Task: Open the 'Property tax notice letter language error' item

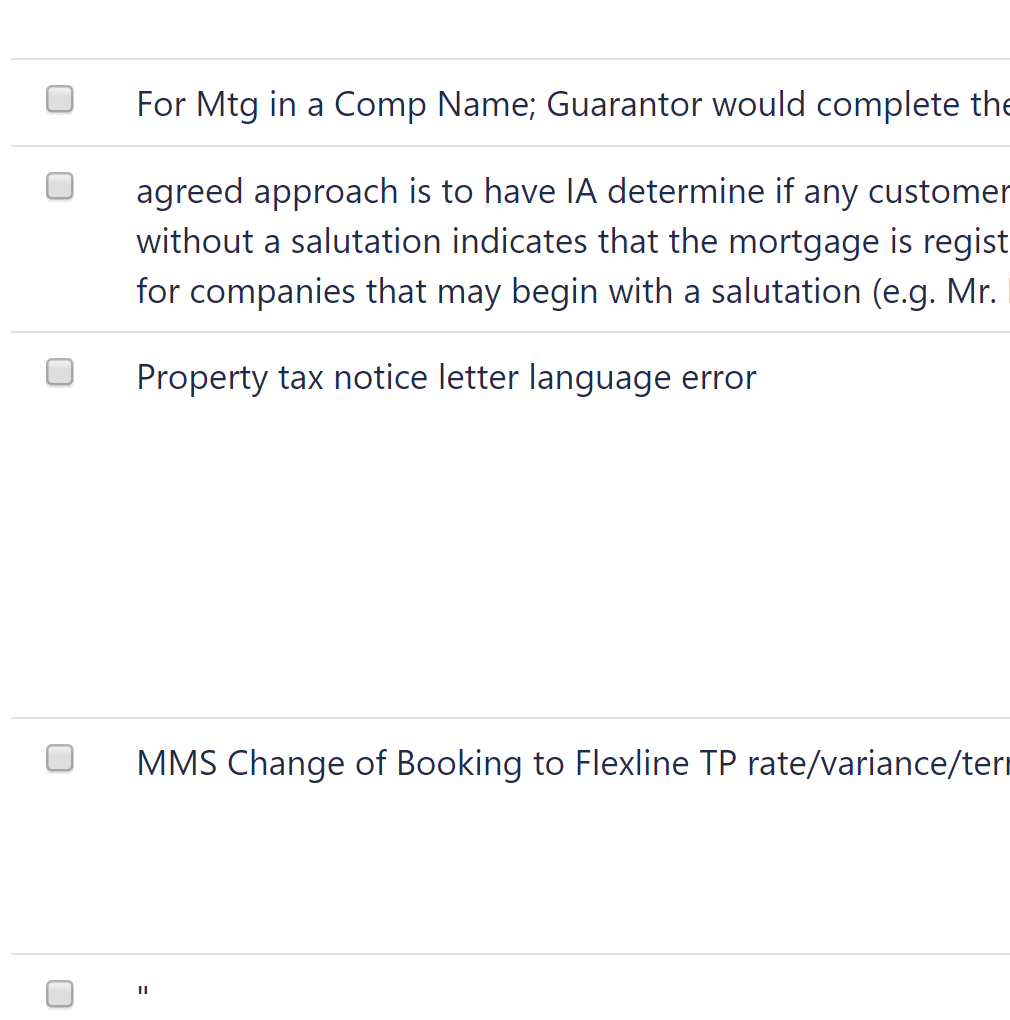Action: [x=446, y=378]
